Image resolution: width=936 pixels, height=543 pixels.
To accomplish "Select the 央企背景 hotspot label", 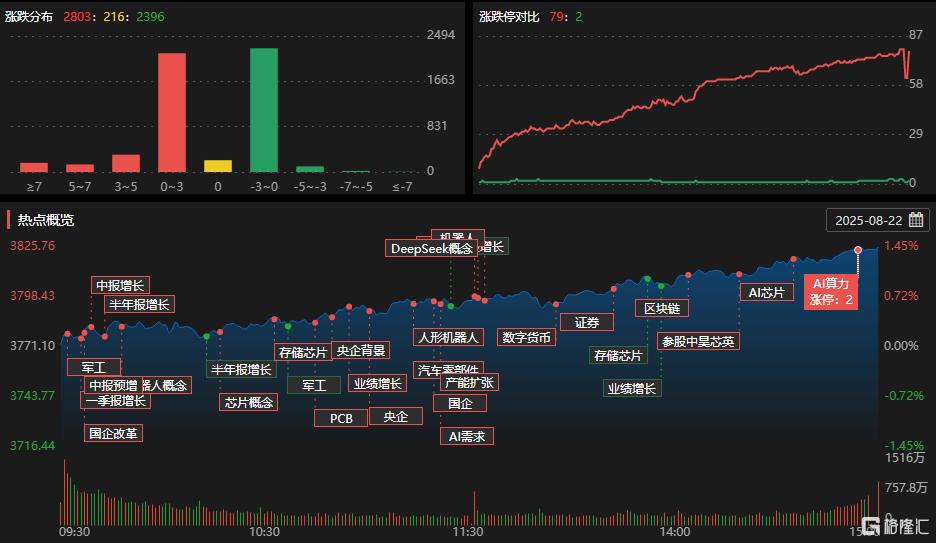I will (x=360, y=350).
